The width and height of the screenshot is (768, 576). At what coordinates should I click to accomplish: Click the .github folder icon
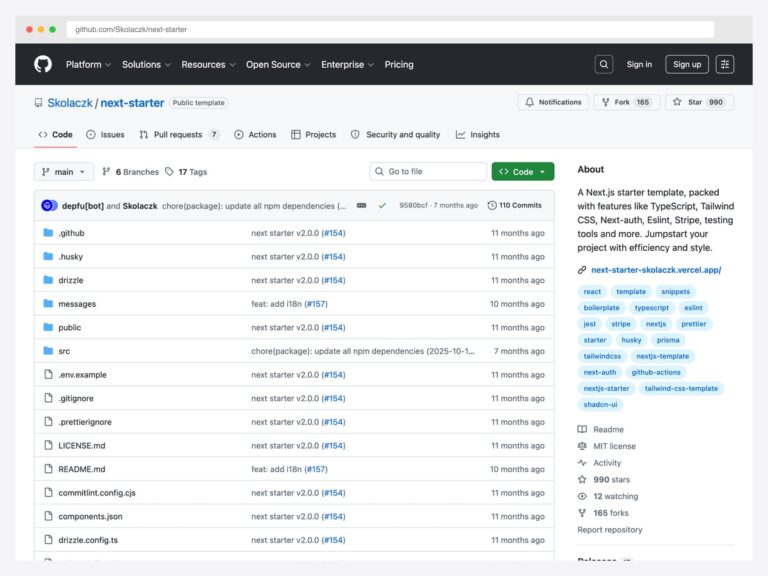point(48,233)
